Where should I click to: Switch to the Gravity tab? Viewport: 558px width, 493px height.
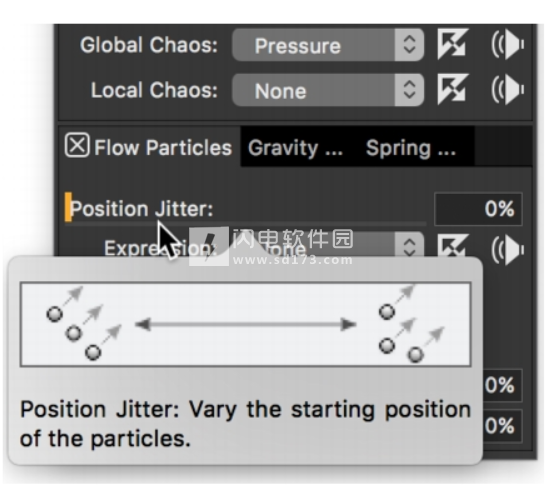pos(295,148)
